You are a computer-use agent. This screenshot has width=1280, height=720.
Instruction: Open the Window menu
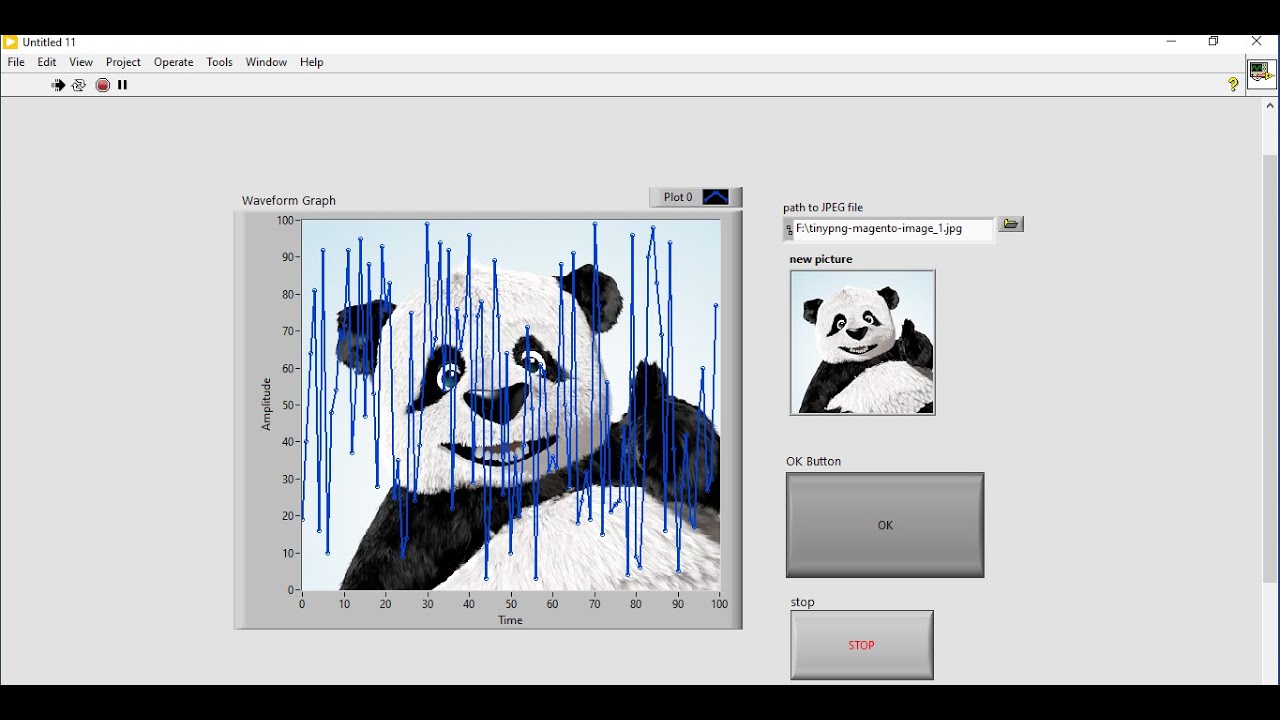[x=266, y=62]
